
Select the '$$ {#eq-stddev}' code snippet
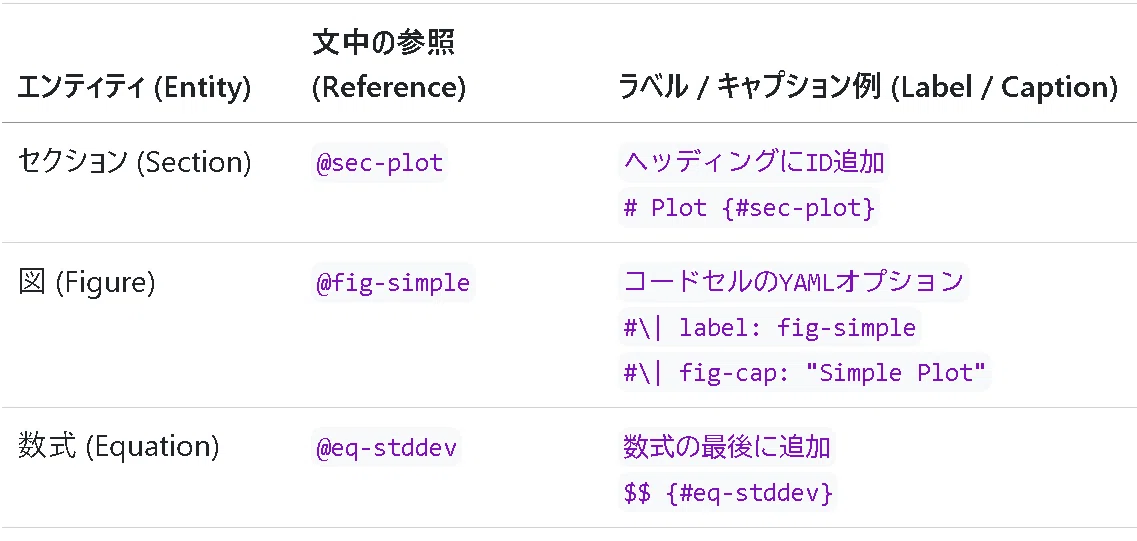pyautogui.click(x=727, y=493)
